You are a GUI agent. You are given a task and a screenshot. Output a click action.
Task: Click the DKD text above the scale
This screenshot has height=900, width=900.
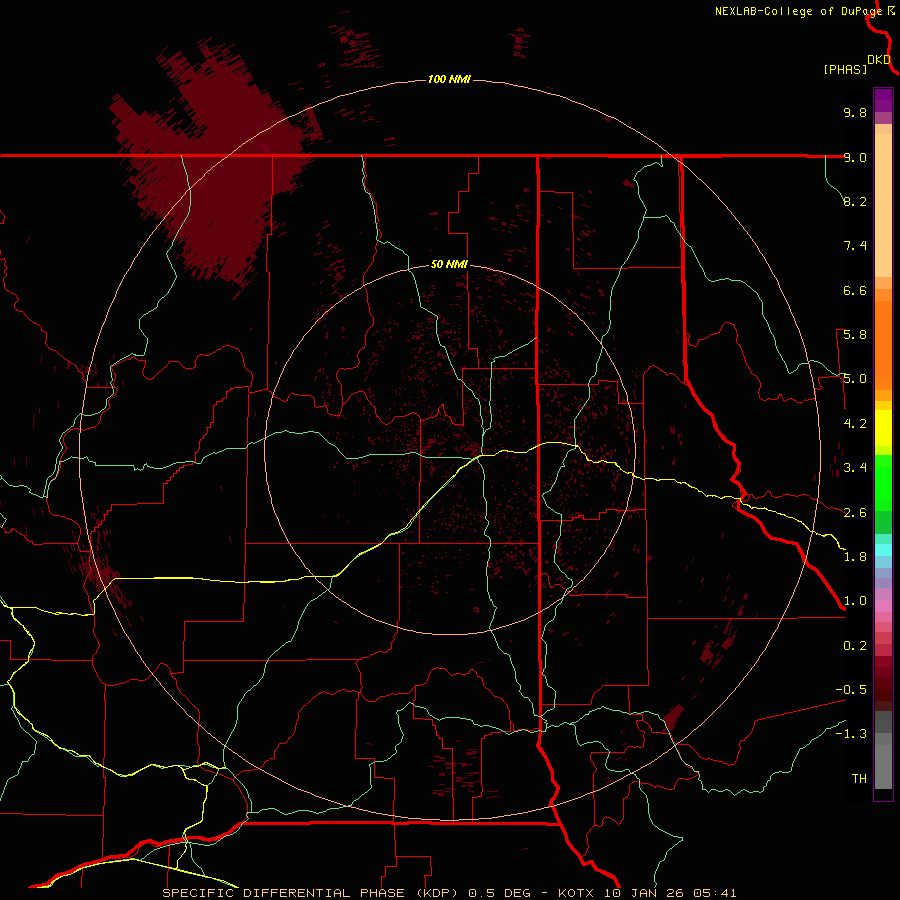click(x=879, y=60)
